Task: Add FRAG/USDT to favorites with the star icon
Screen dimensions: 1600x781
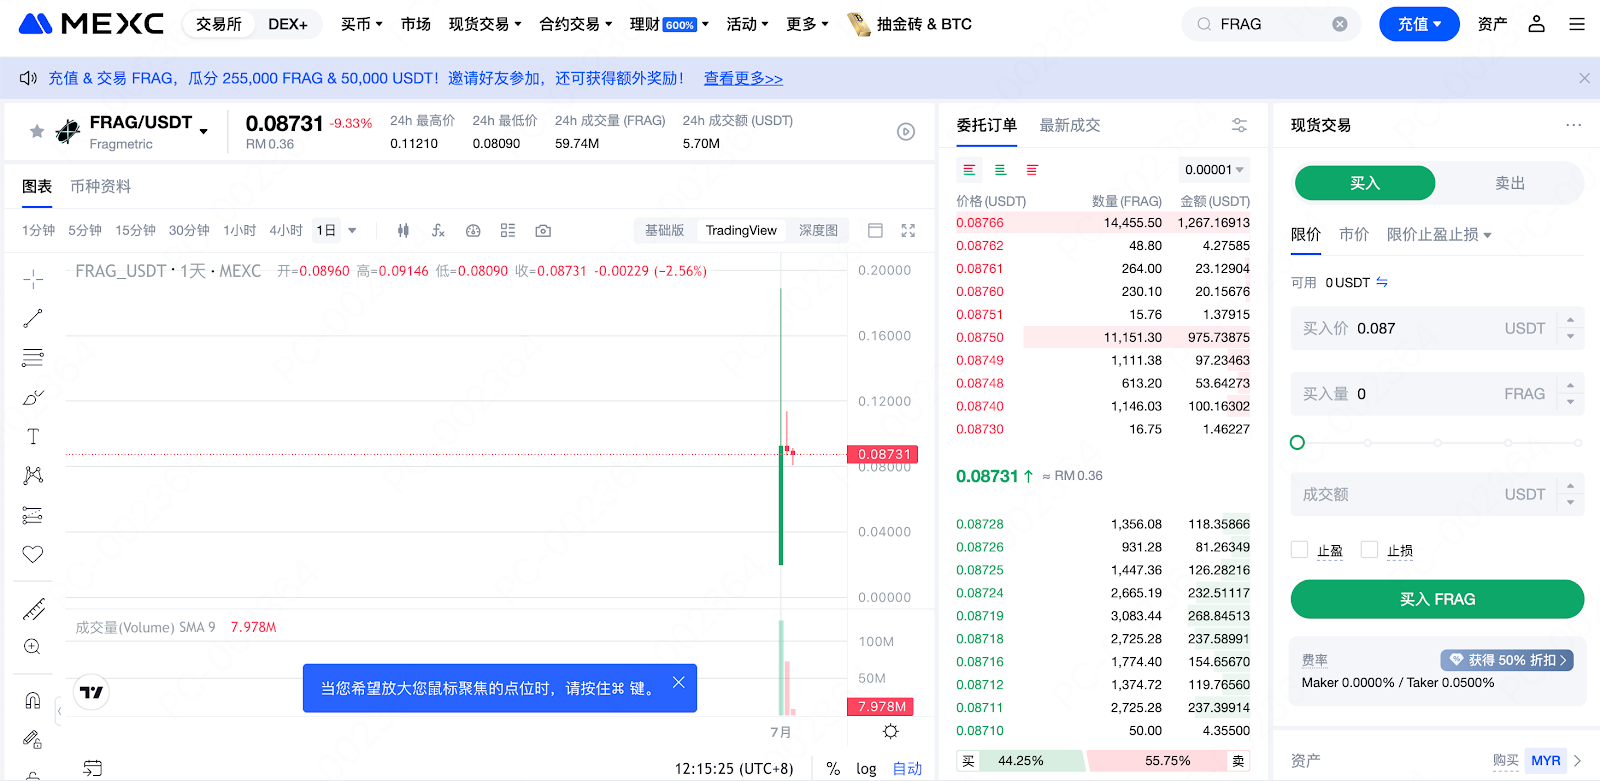Action: (x=37, y=131)
